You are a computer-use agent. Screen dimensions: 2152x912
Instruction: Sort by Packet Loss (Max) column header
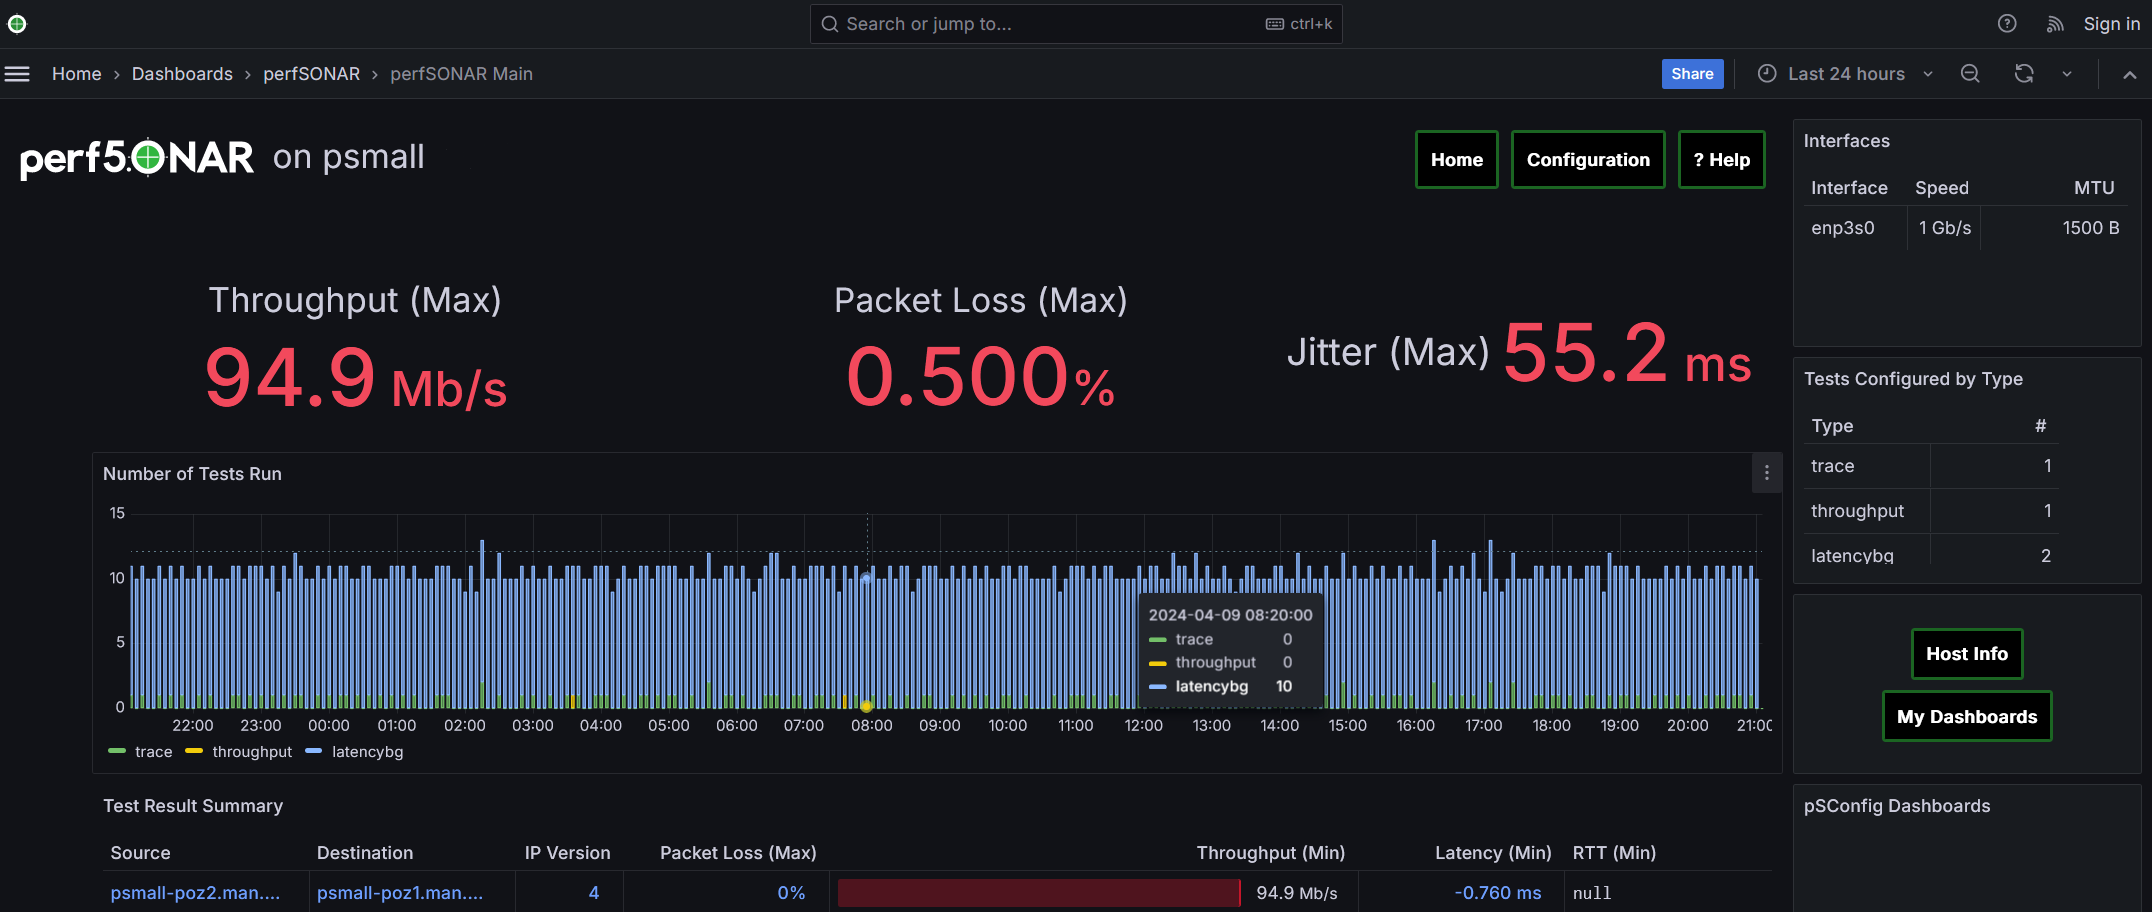point(738,853)
